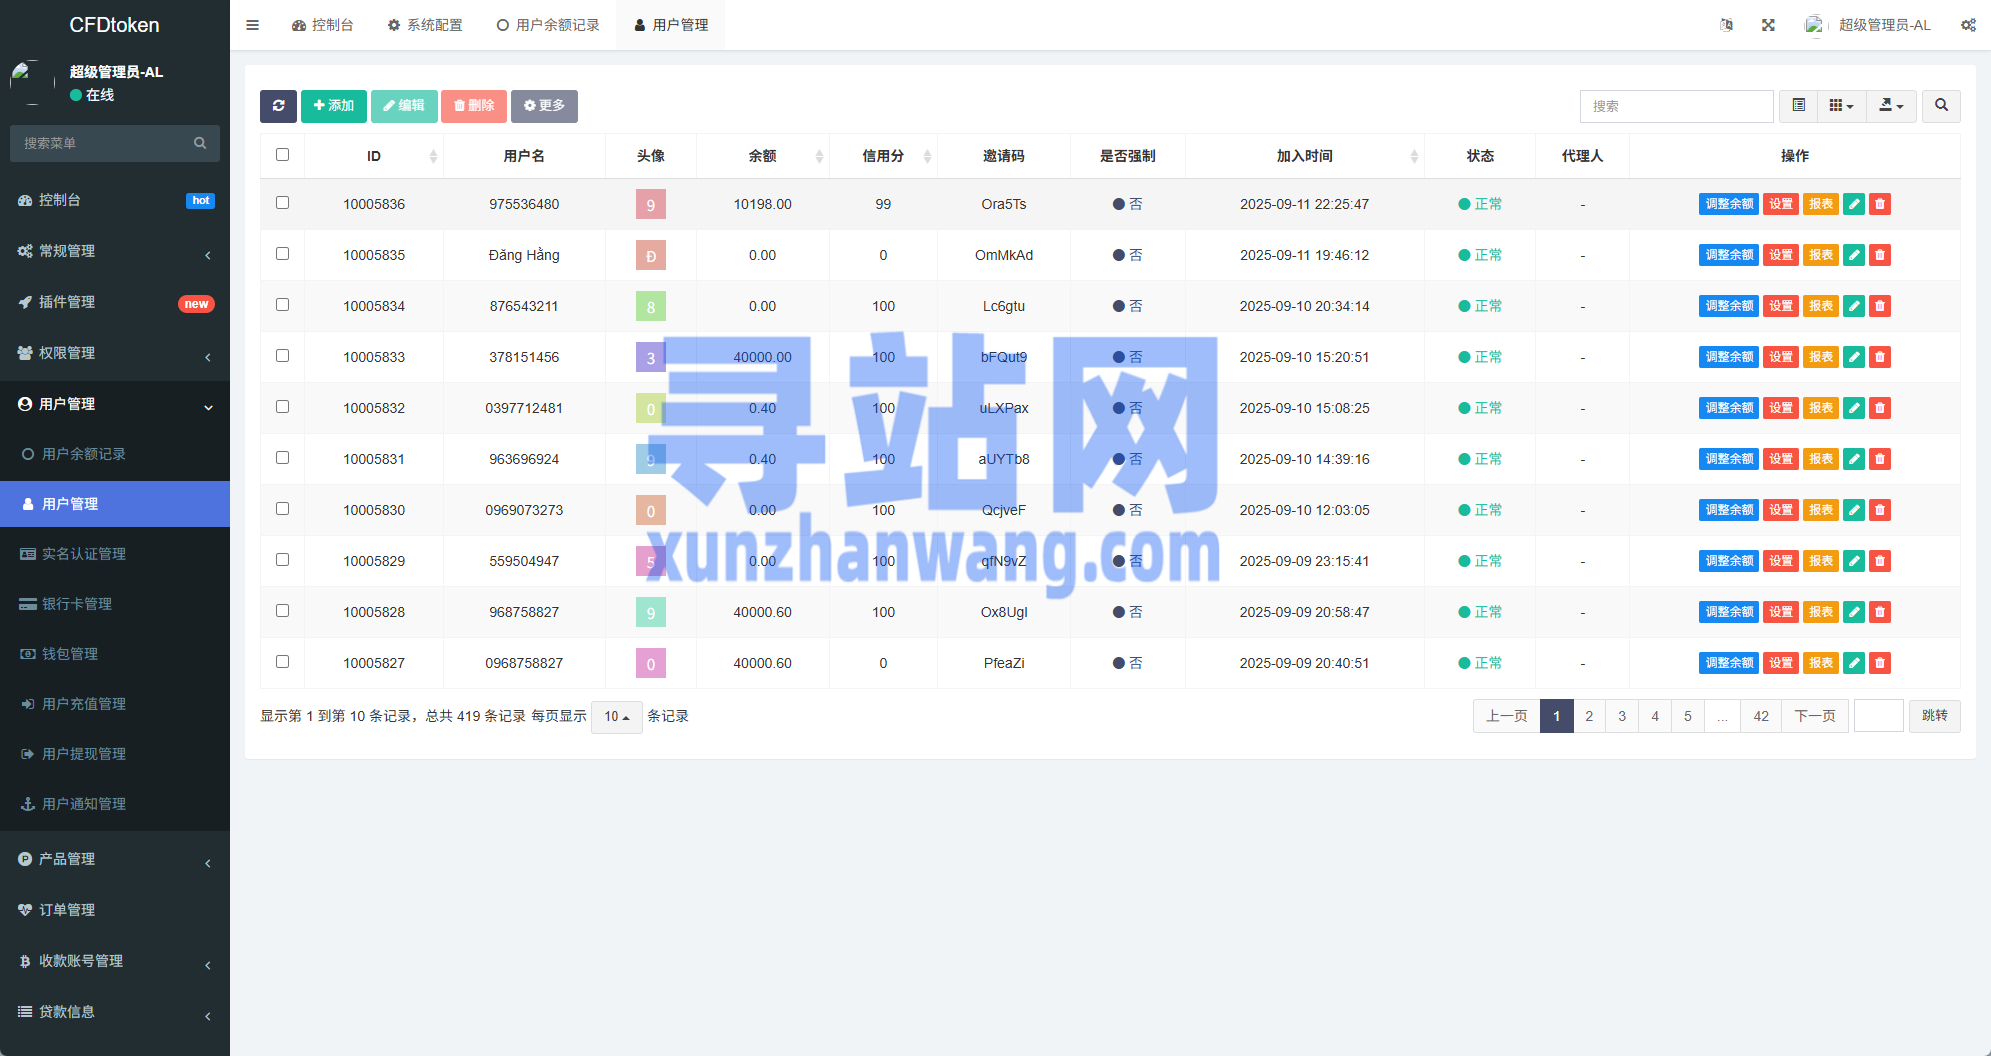Click the avatar thumbnail for user 10005834

(650, 306)
